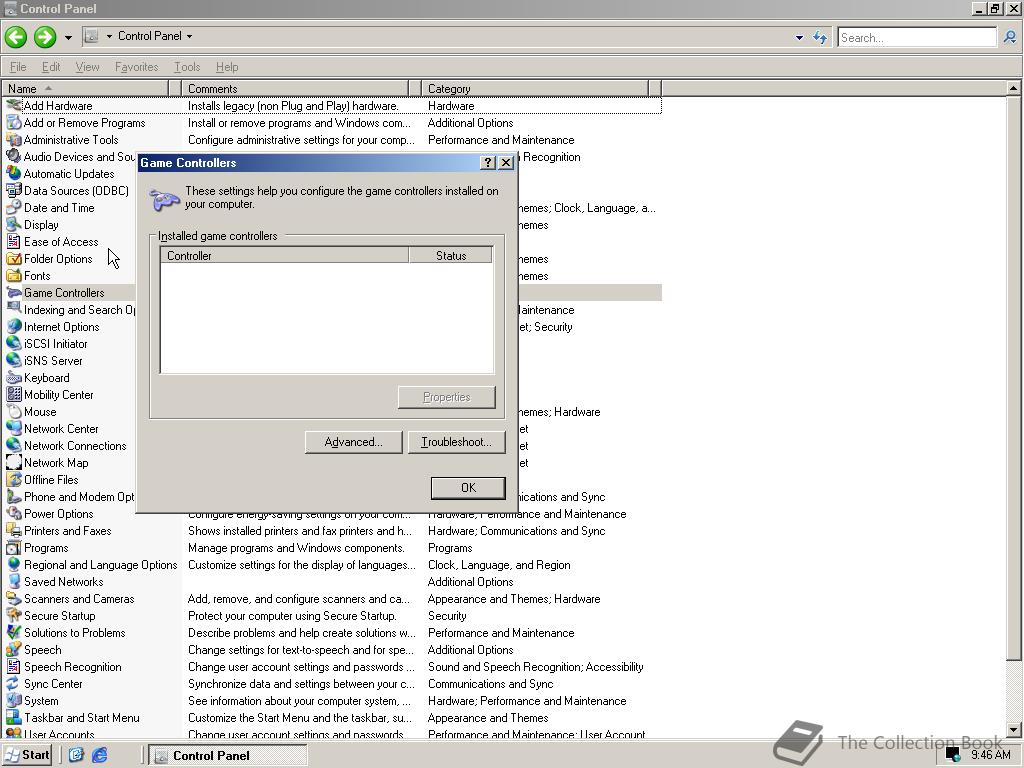
Task: Select the Display icon
Action: coord(13,224)
